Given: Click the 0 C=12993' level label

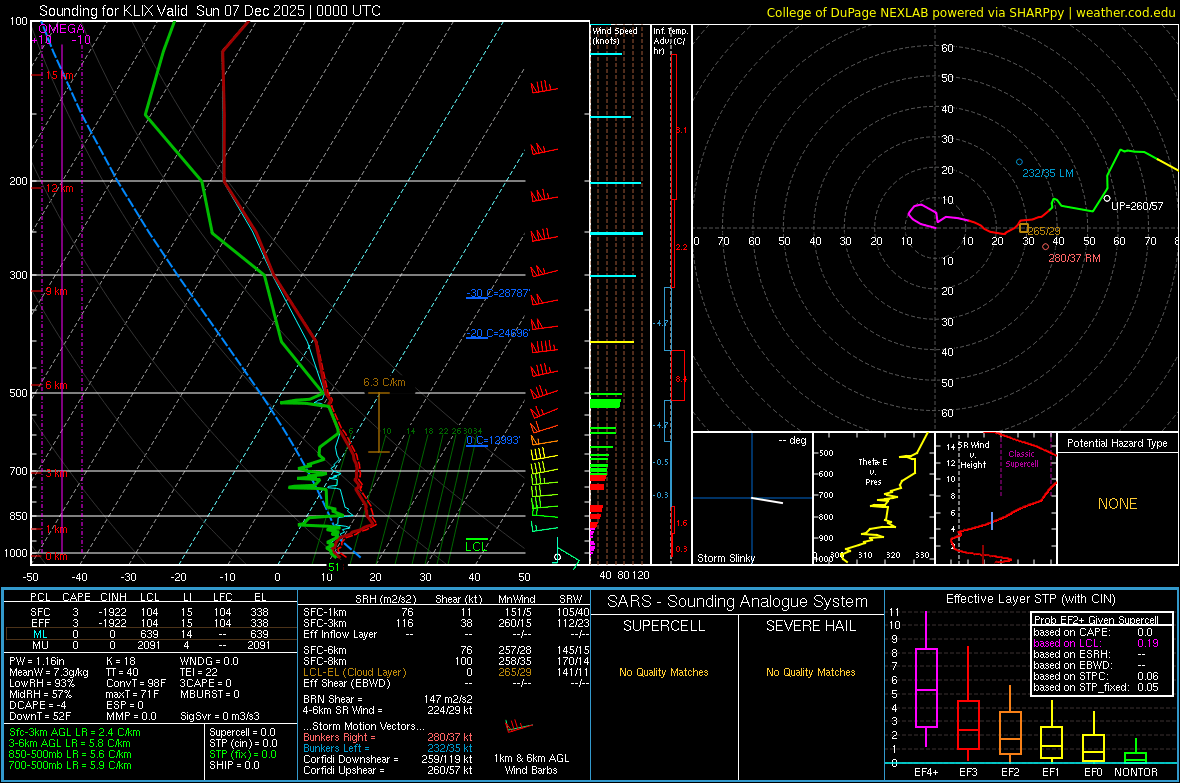Looking at the screenshot, I should pyautogui.click(x=493, y=440).
